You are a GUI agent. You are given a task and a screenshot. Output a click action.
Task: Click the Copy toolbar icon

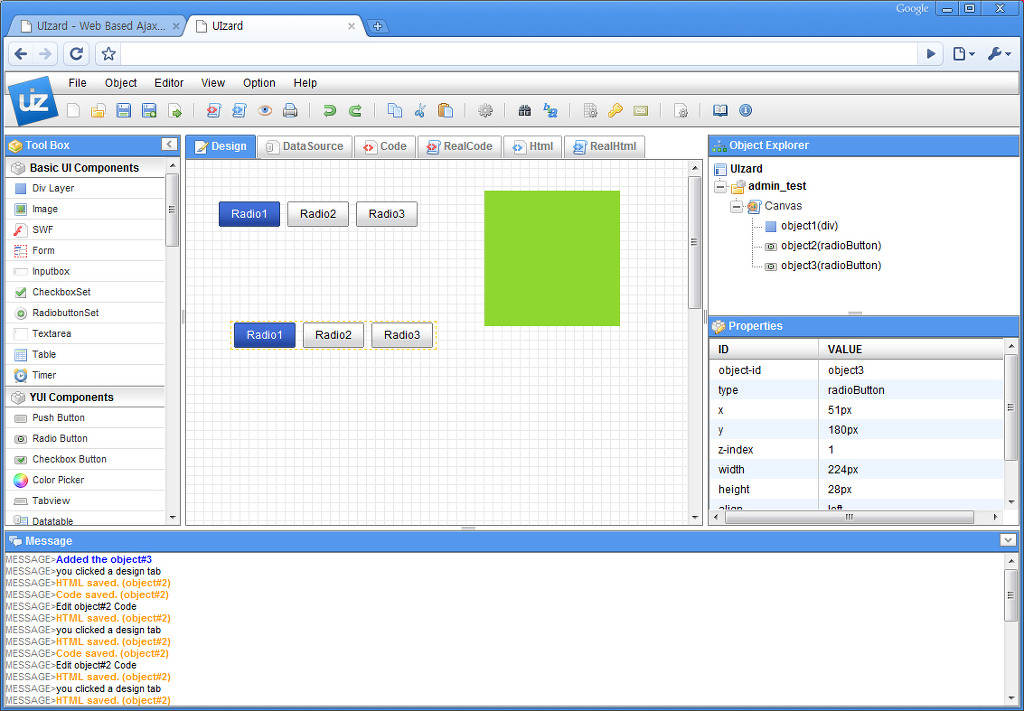coord(394,110)
